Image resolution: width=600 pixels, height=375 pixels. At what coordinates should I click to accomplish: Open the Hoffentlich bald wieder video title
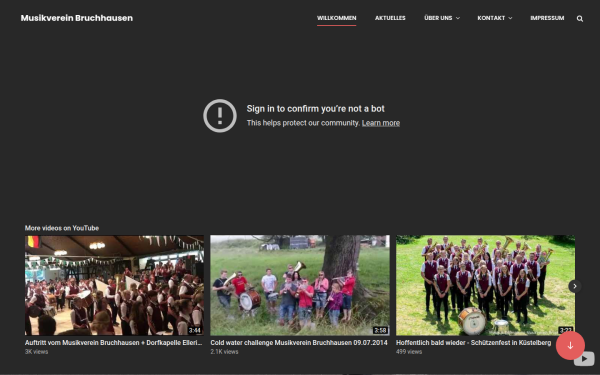coord(473,342)
